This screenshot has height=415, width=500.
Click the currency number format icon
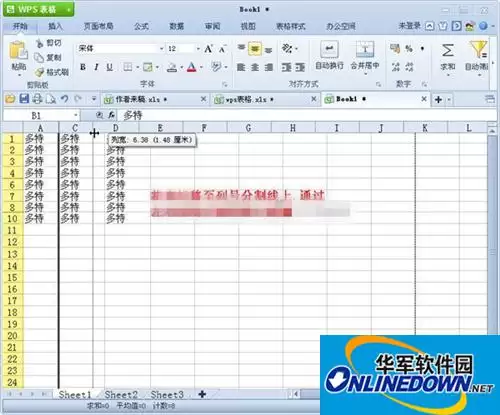pyautogui.click(x=395, y=49)
